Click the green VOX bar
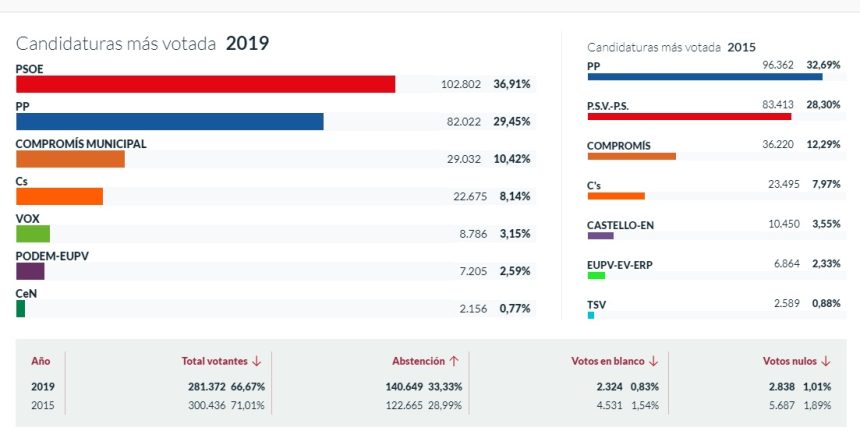This screenshot has height=445, width=860. tap(33, 234)
